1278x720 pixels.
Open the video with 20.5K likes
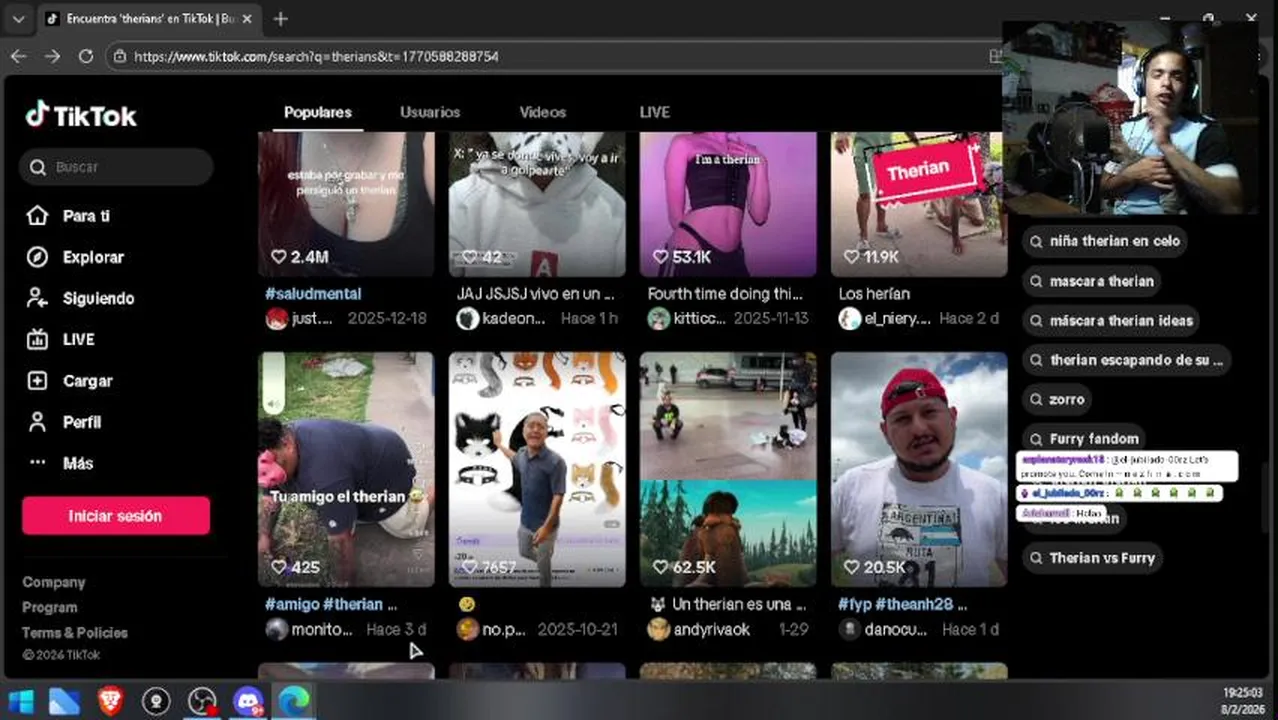point(919,469)
